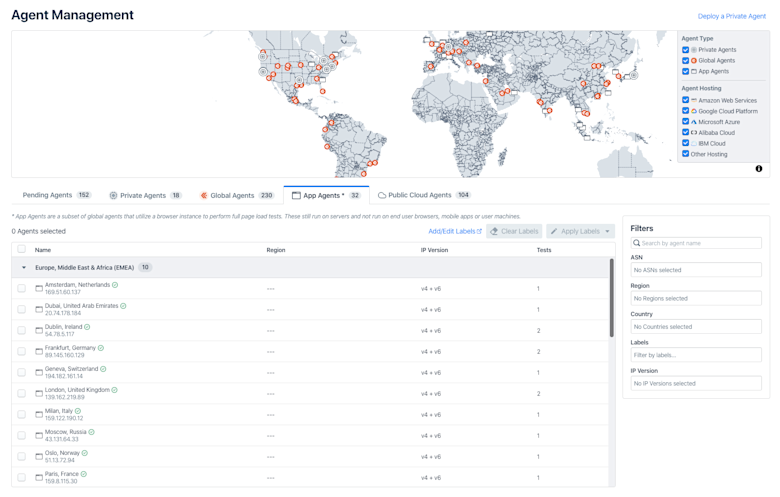Select the London, United Kingdom agent checkbox
The image size is (780, 497).
(x=21, y=394)
